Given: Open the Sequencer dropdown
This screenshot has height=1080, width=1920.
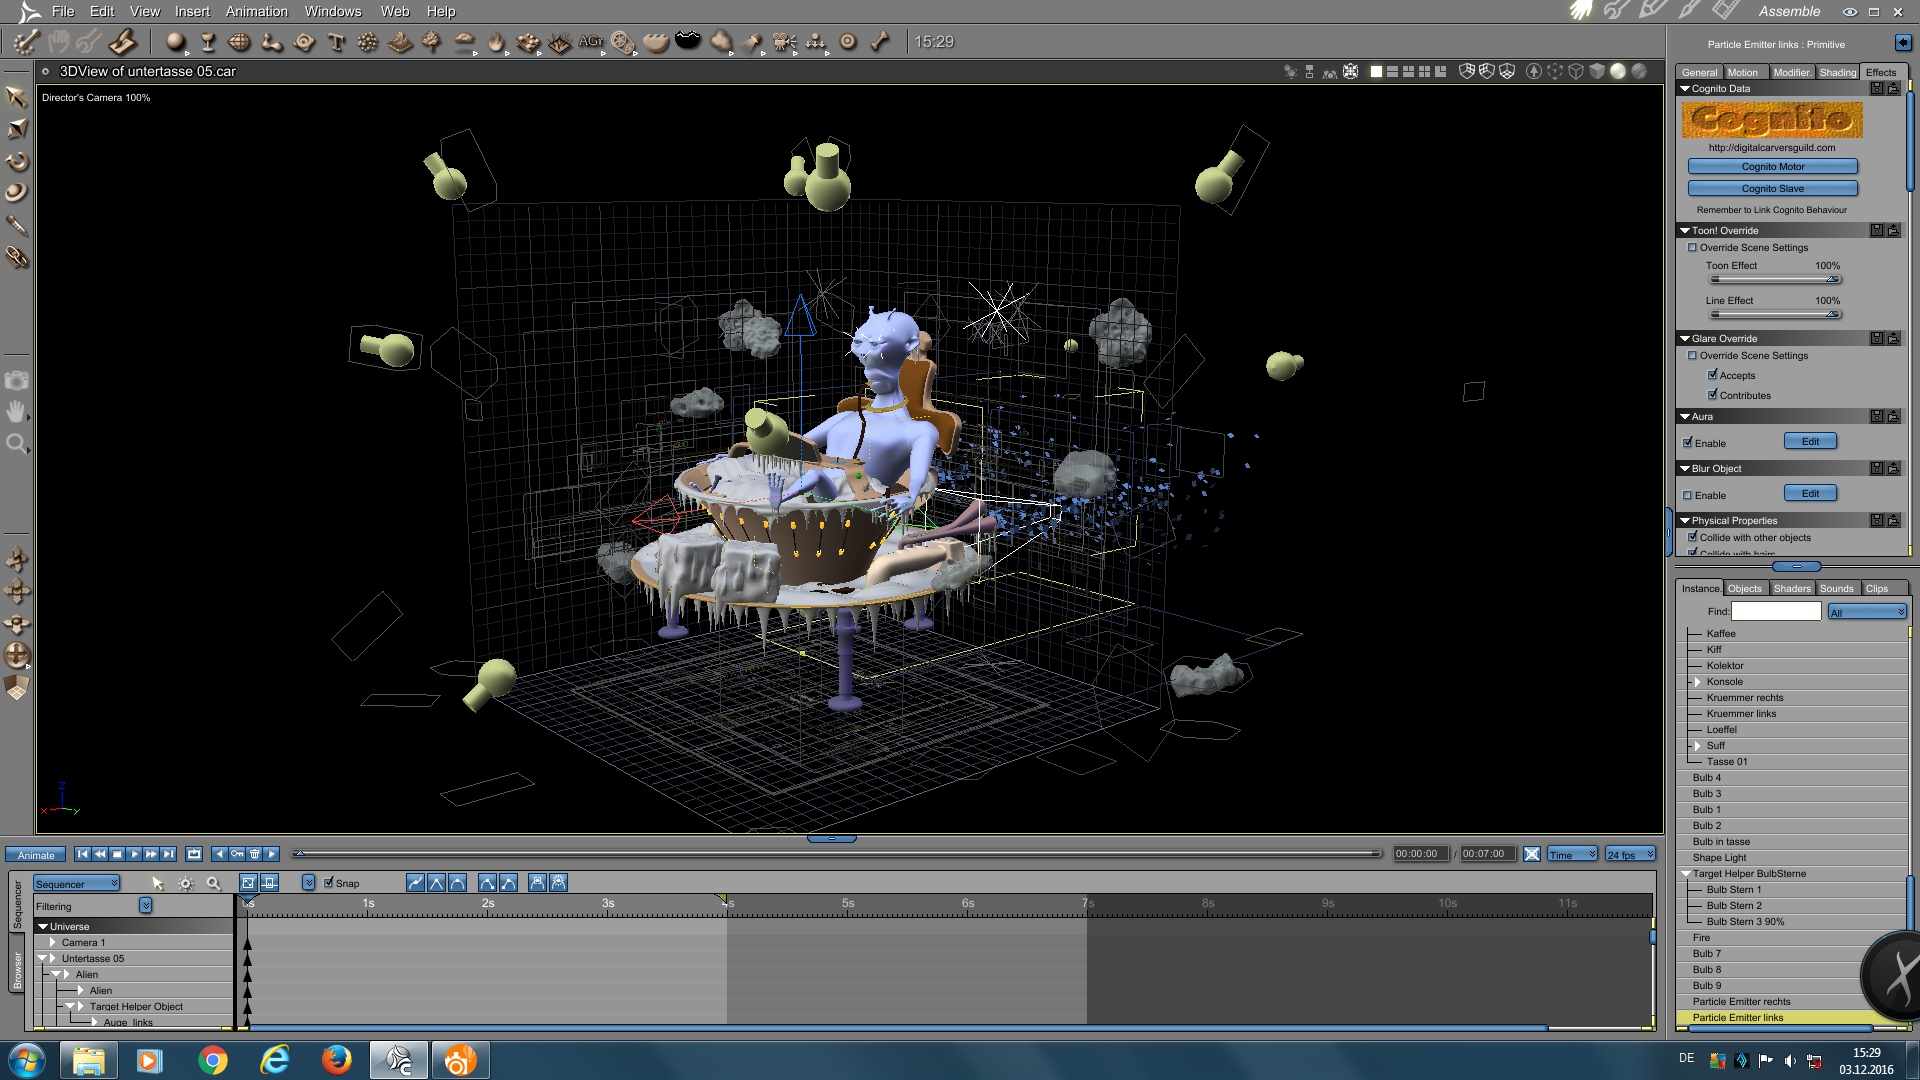Looking at the screenshot, I should [x=77, y=884].
